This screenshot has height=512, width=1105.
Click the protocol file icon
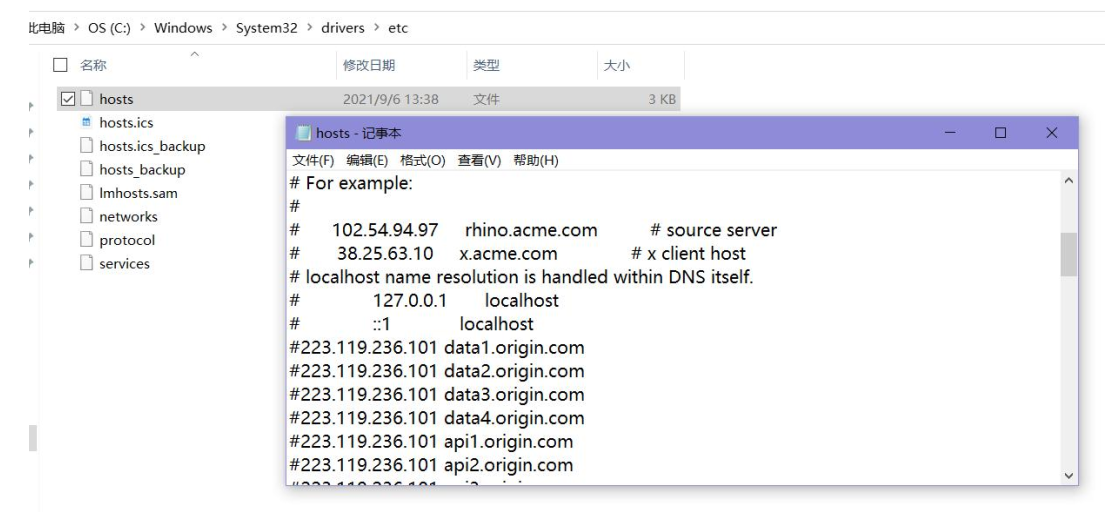coord(87,239)
